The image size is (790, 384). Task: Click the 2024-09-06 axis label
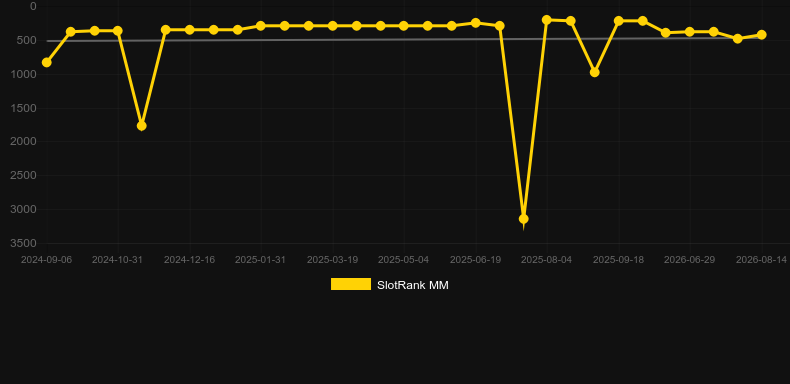click(x=46, y=260)
